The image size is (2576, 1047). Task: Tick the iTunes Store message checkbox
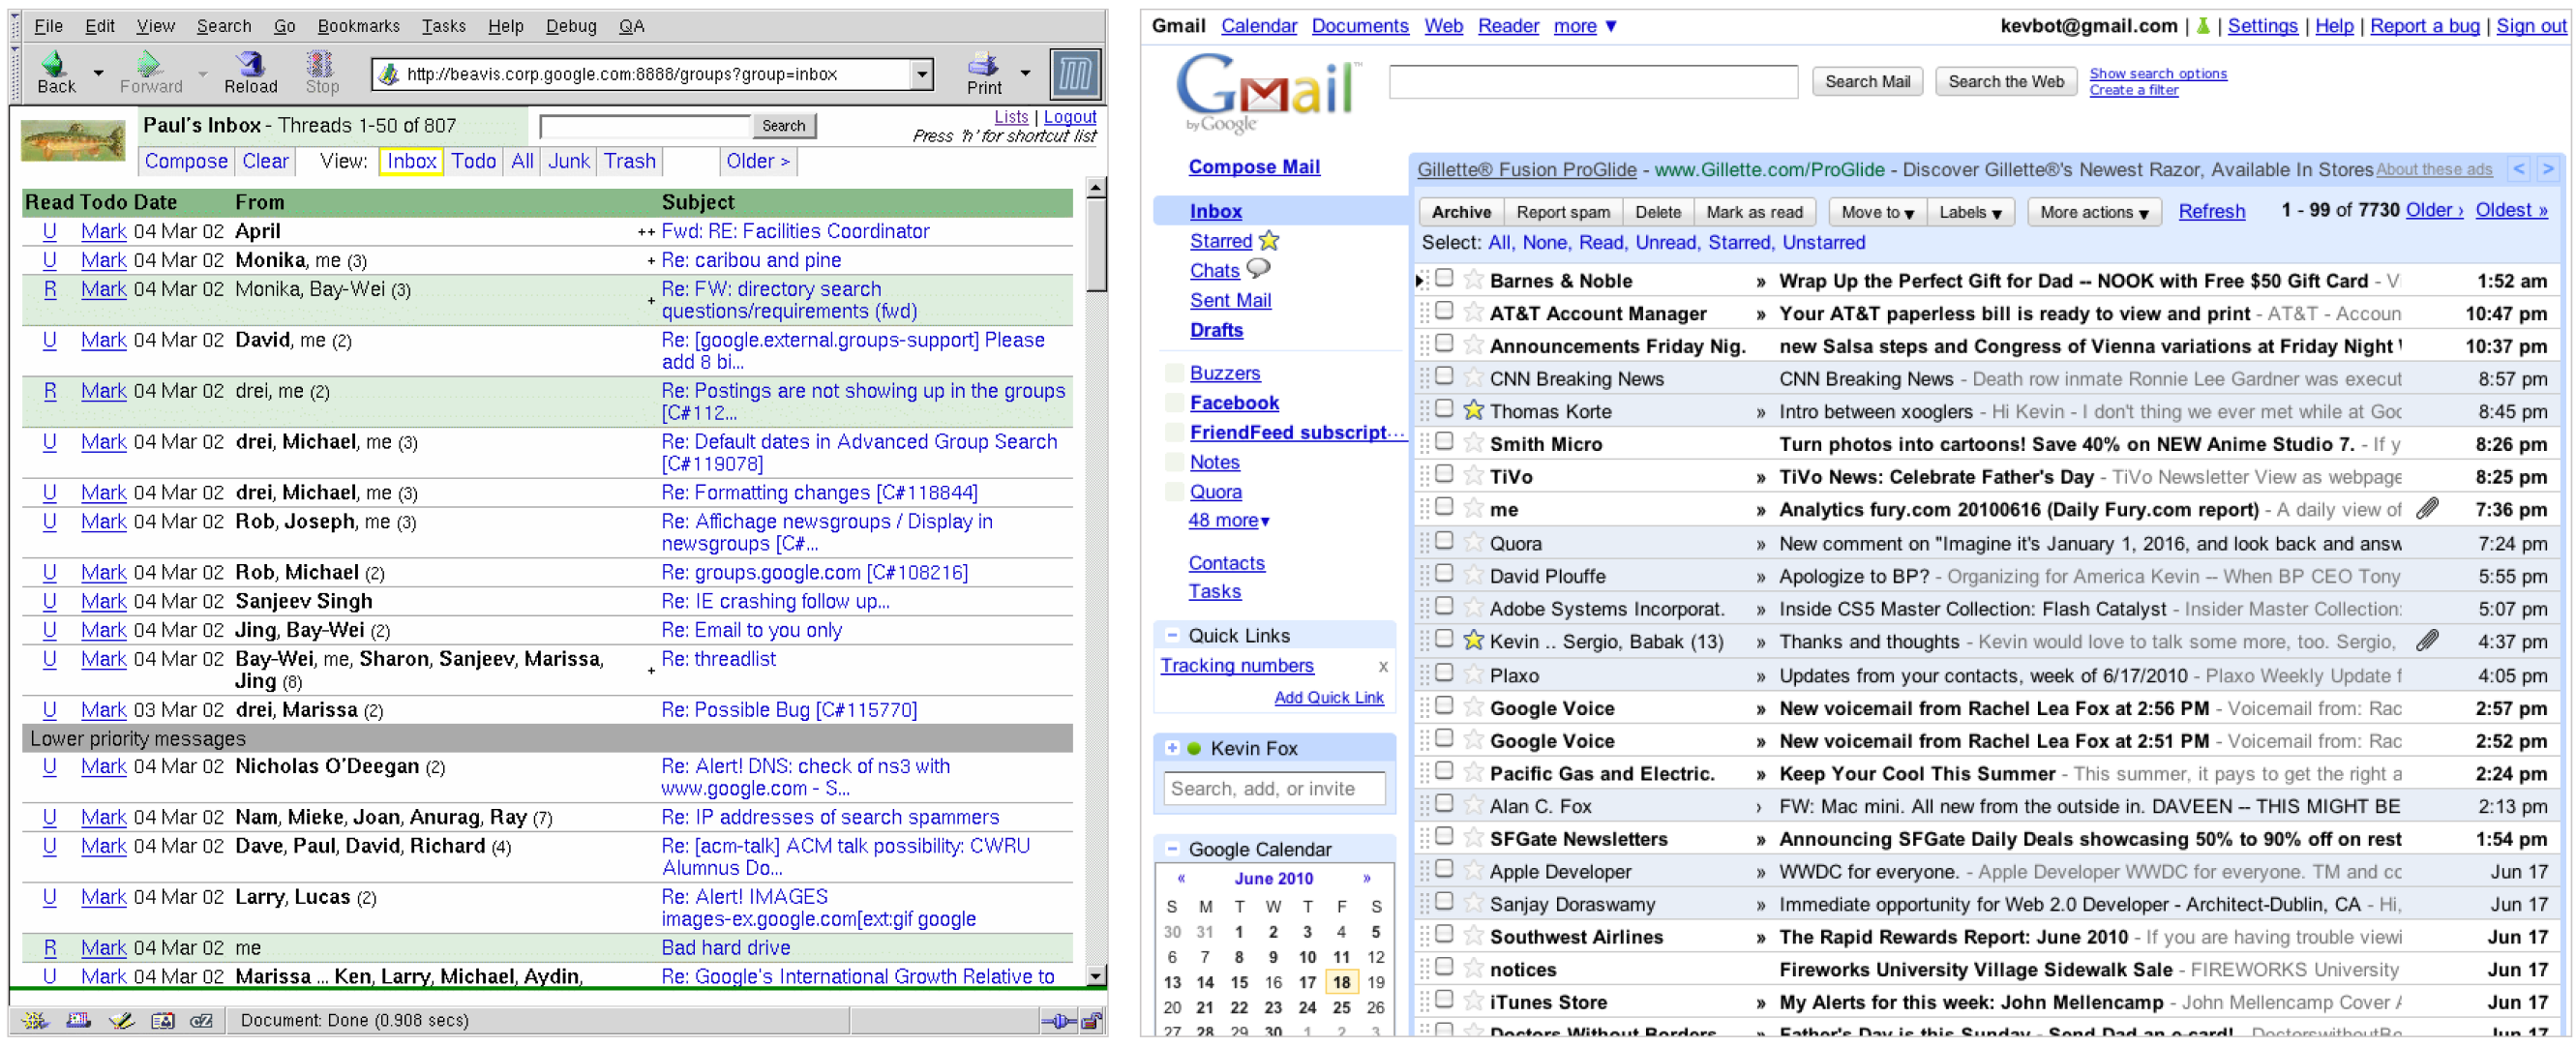(x=1444, y=999)
